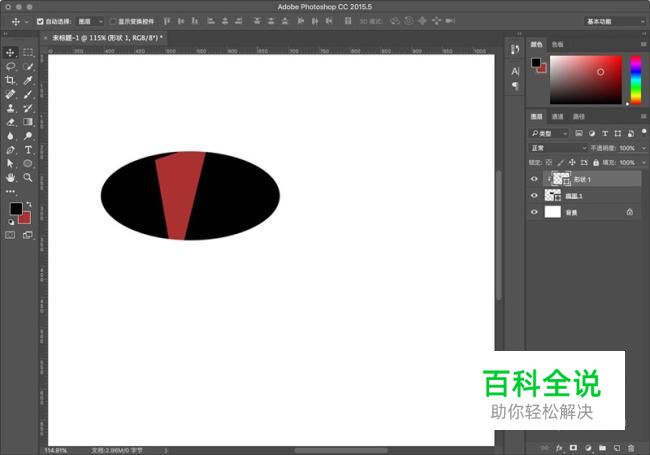Switch to the 通道 channels tab
Screen dimensions: 650x455
[558, 116]
